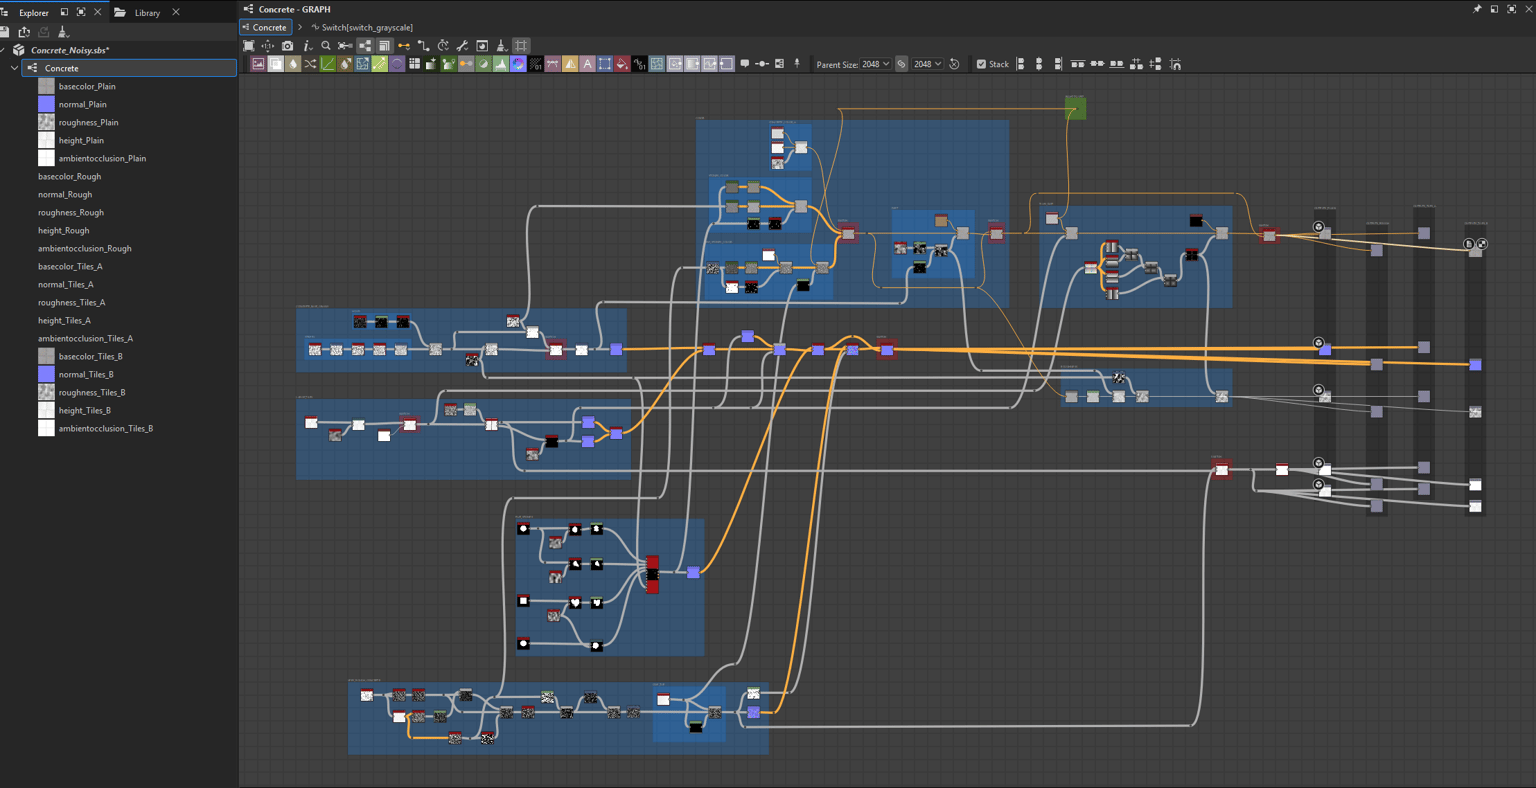Add a Uniform Color paint bucket node
This screenshot has width=1536, height=788.
[622, 64]
